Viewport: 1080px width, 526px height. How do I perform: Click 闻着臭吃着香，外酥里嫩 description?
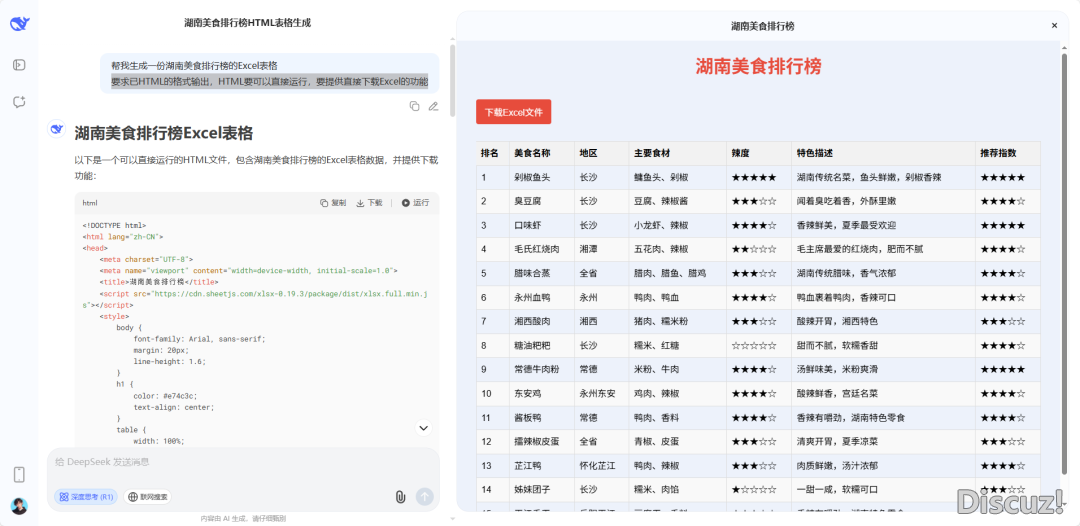click(x=883, y=201)
